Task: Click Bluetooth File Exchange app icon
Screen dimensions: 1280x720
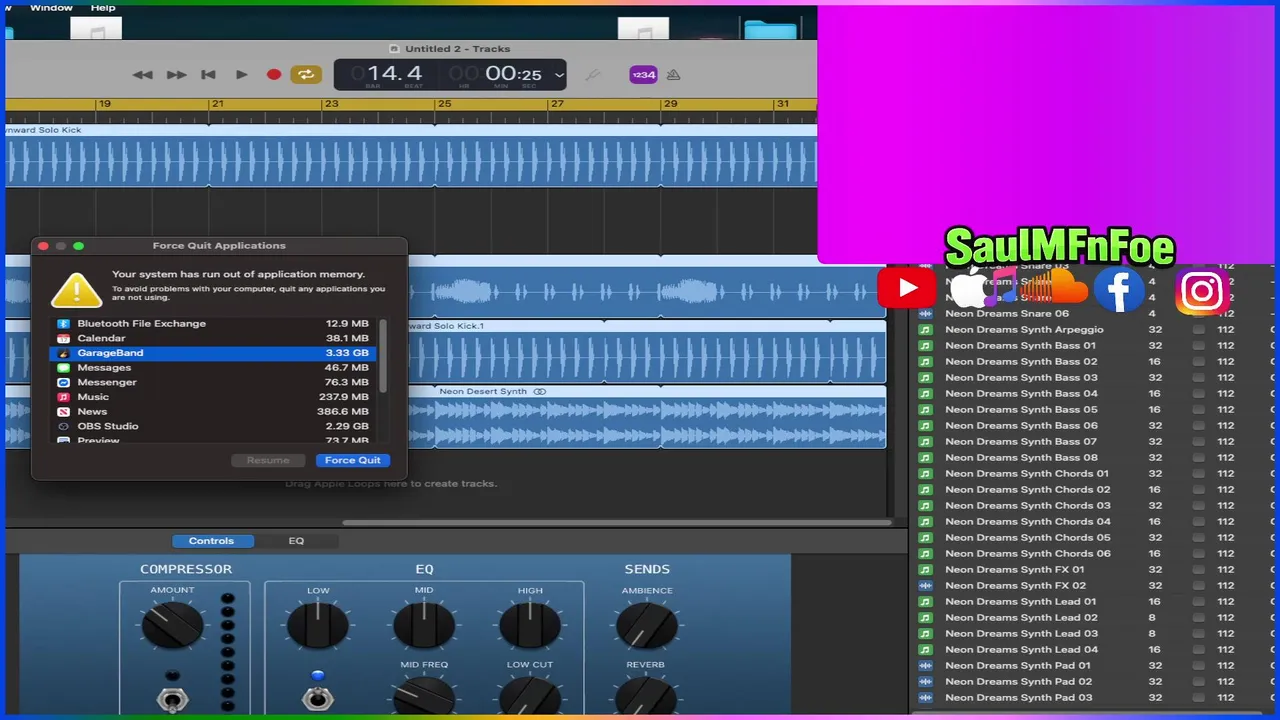Action: pyautogui.click(x=63, y=324)
